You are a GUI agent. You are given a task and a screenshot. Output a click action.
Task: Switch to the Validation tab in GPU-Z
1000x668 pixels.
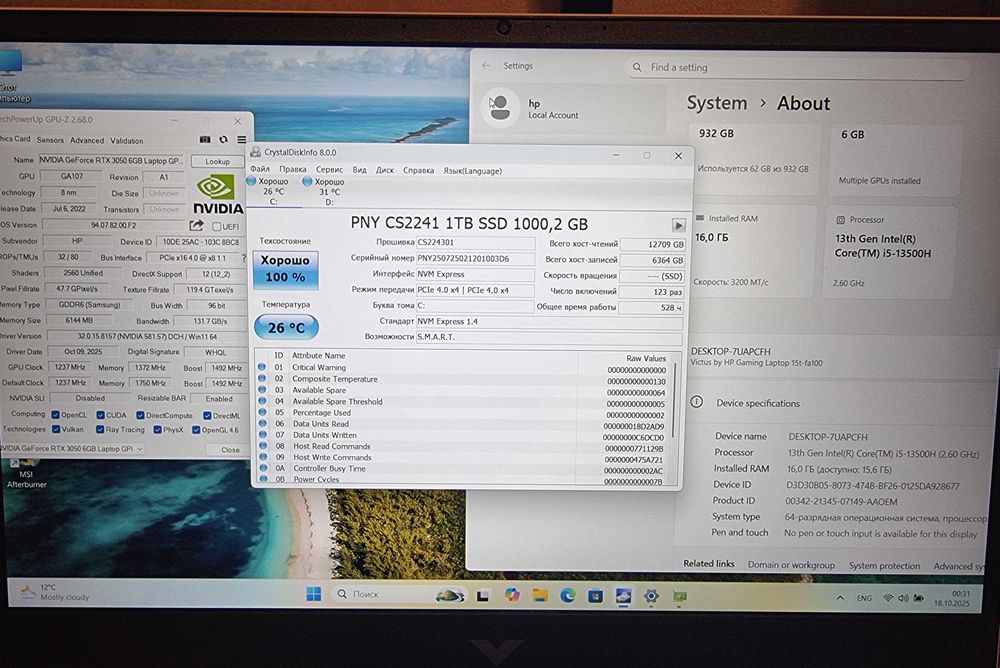pos(126,140)
